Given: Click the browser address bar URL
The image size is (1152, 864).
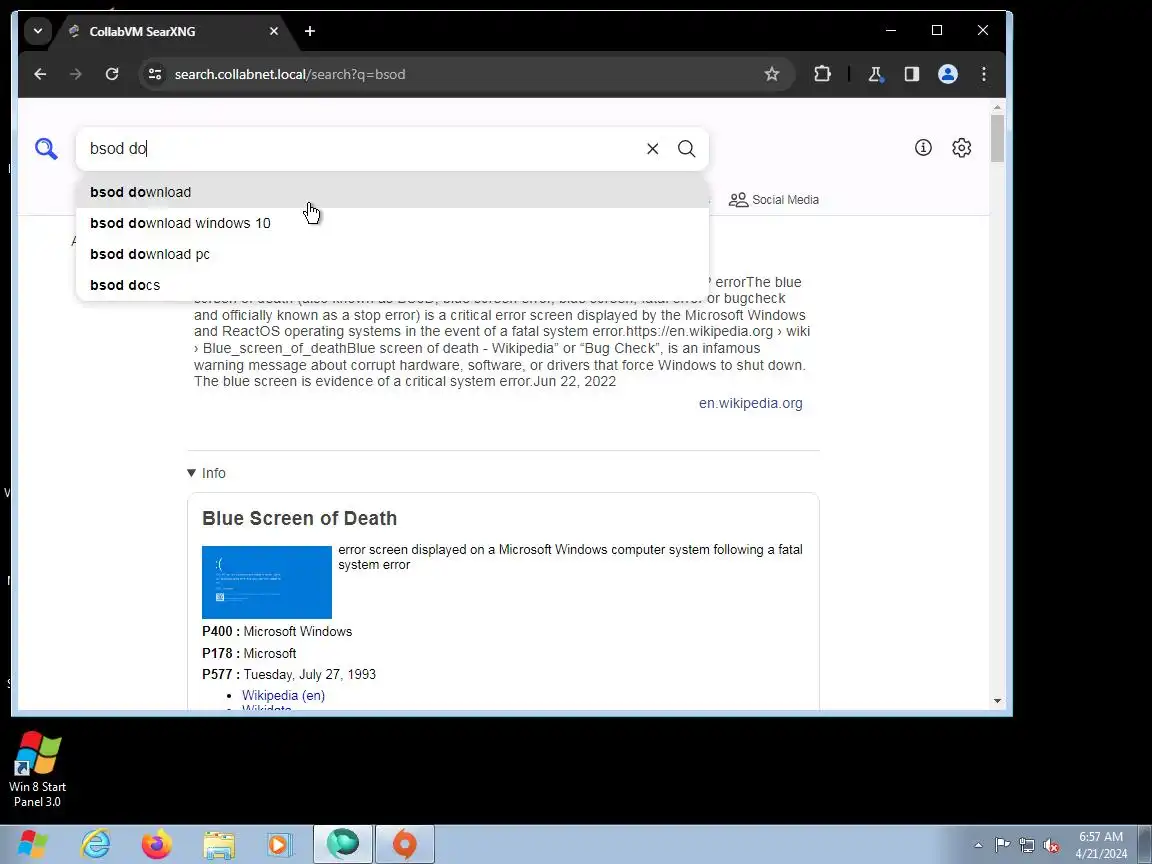Looking at the screenshot, I should coord(289,74).
